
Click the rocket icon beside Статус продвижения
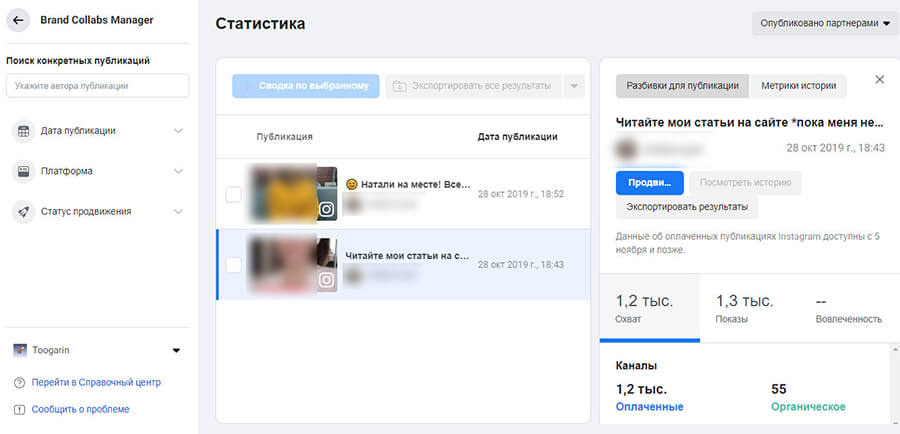tap(24, 211)
